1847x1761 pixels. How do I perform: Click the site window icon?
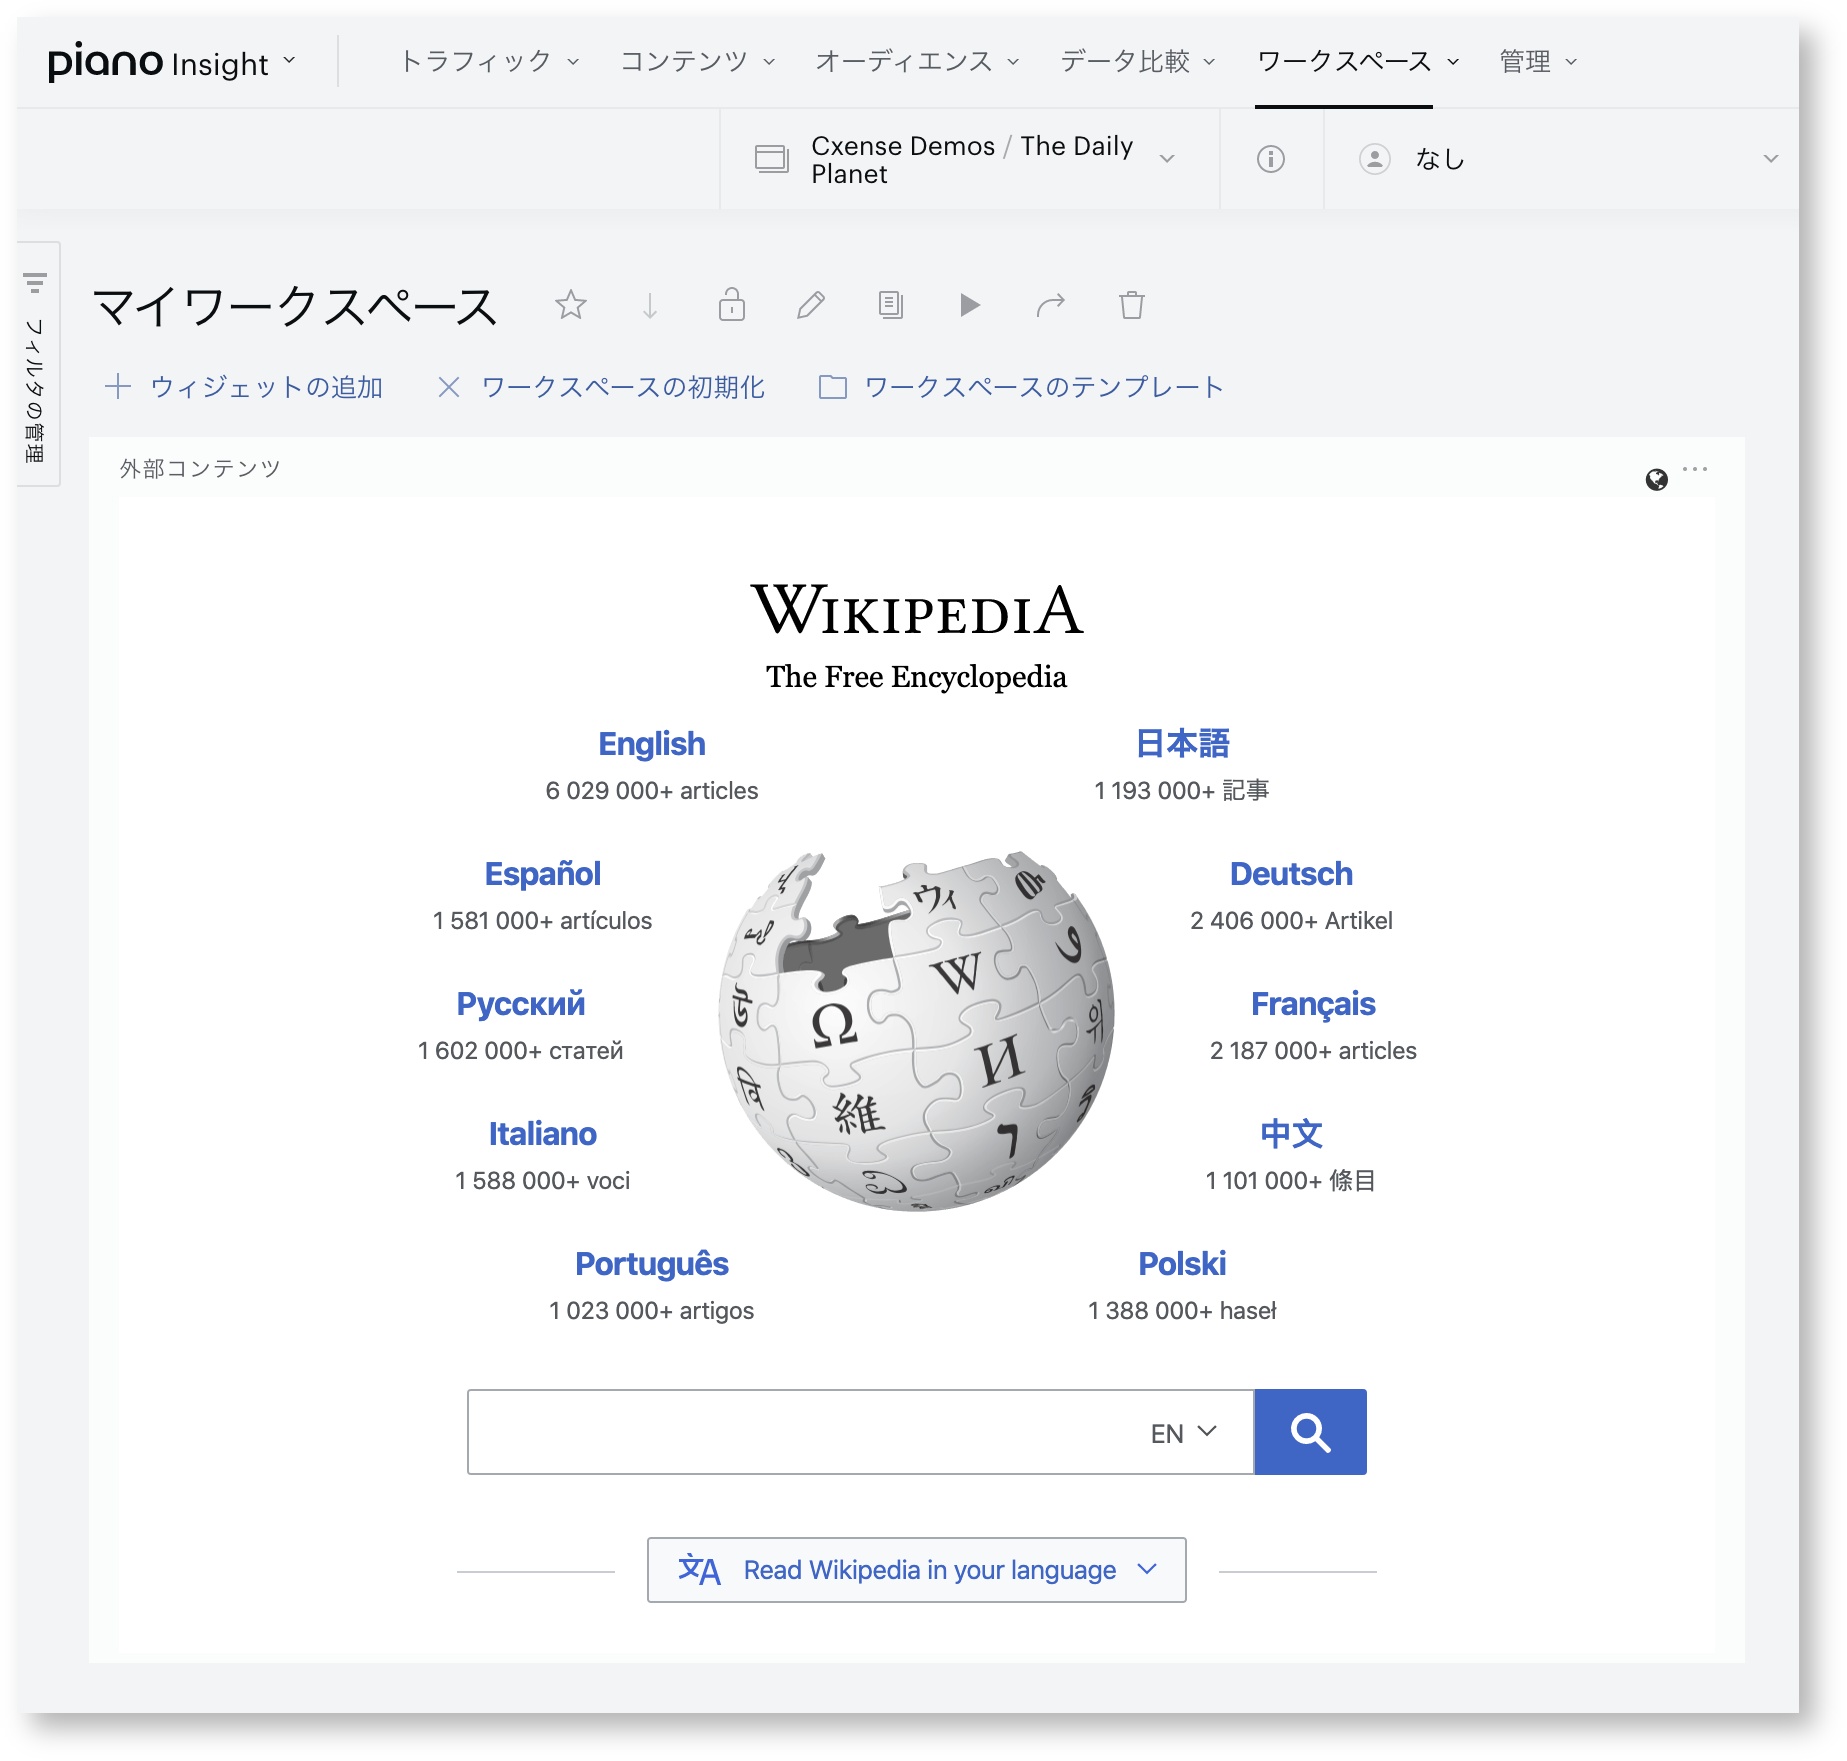pyautogui.click(x=772, y=159)
